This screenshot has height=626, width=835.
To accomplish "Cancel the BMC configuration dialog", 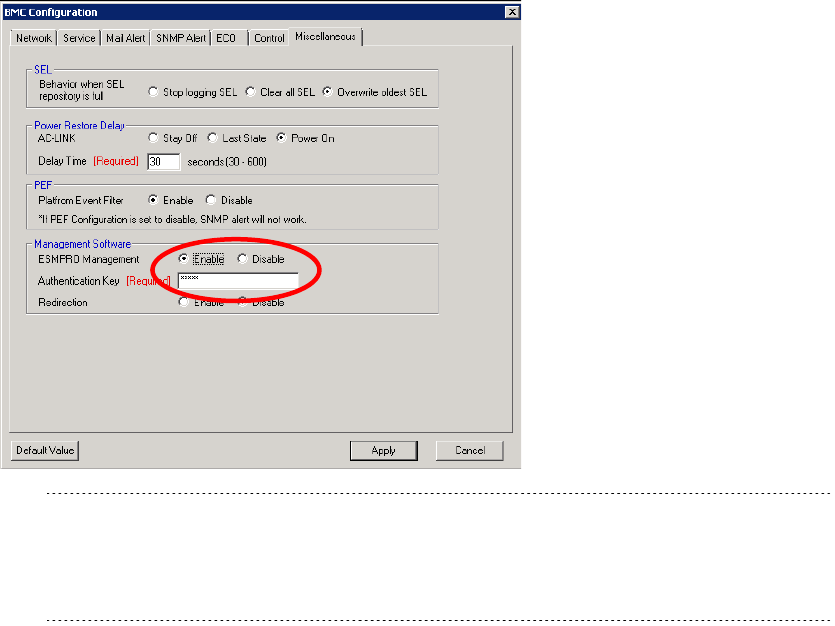I will coord(470,450).
